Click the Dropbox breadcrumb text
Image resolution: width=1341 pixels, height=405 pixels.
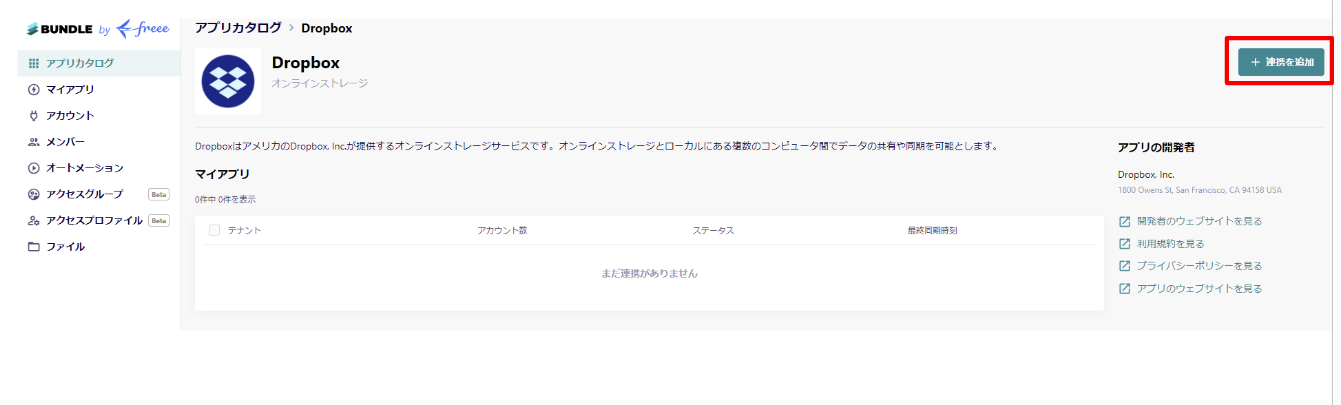pos(326,28)
